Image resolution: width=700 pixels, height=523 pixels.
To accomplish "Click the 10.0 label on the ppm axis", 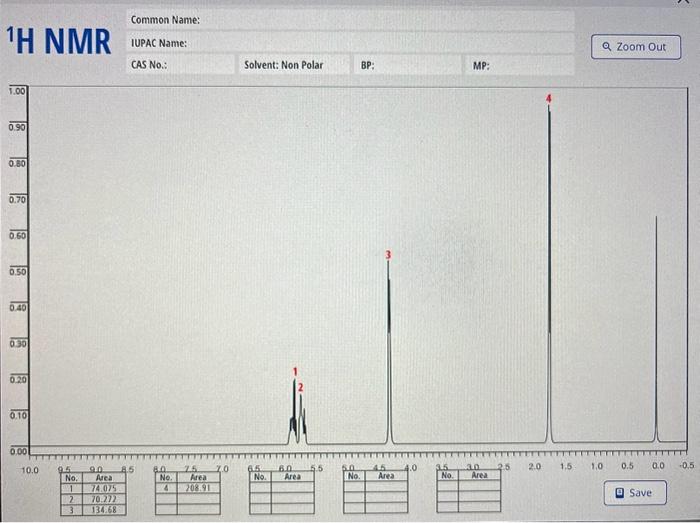I will click(x=30, y=470).
